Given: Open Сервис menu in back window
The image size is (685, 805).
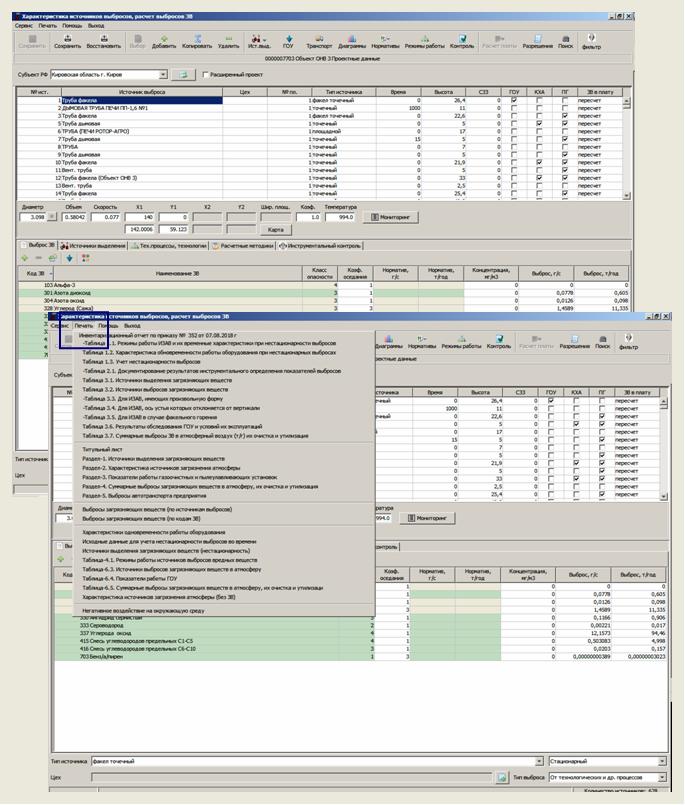Looking at the screenshot, I should 24,26.
